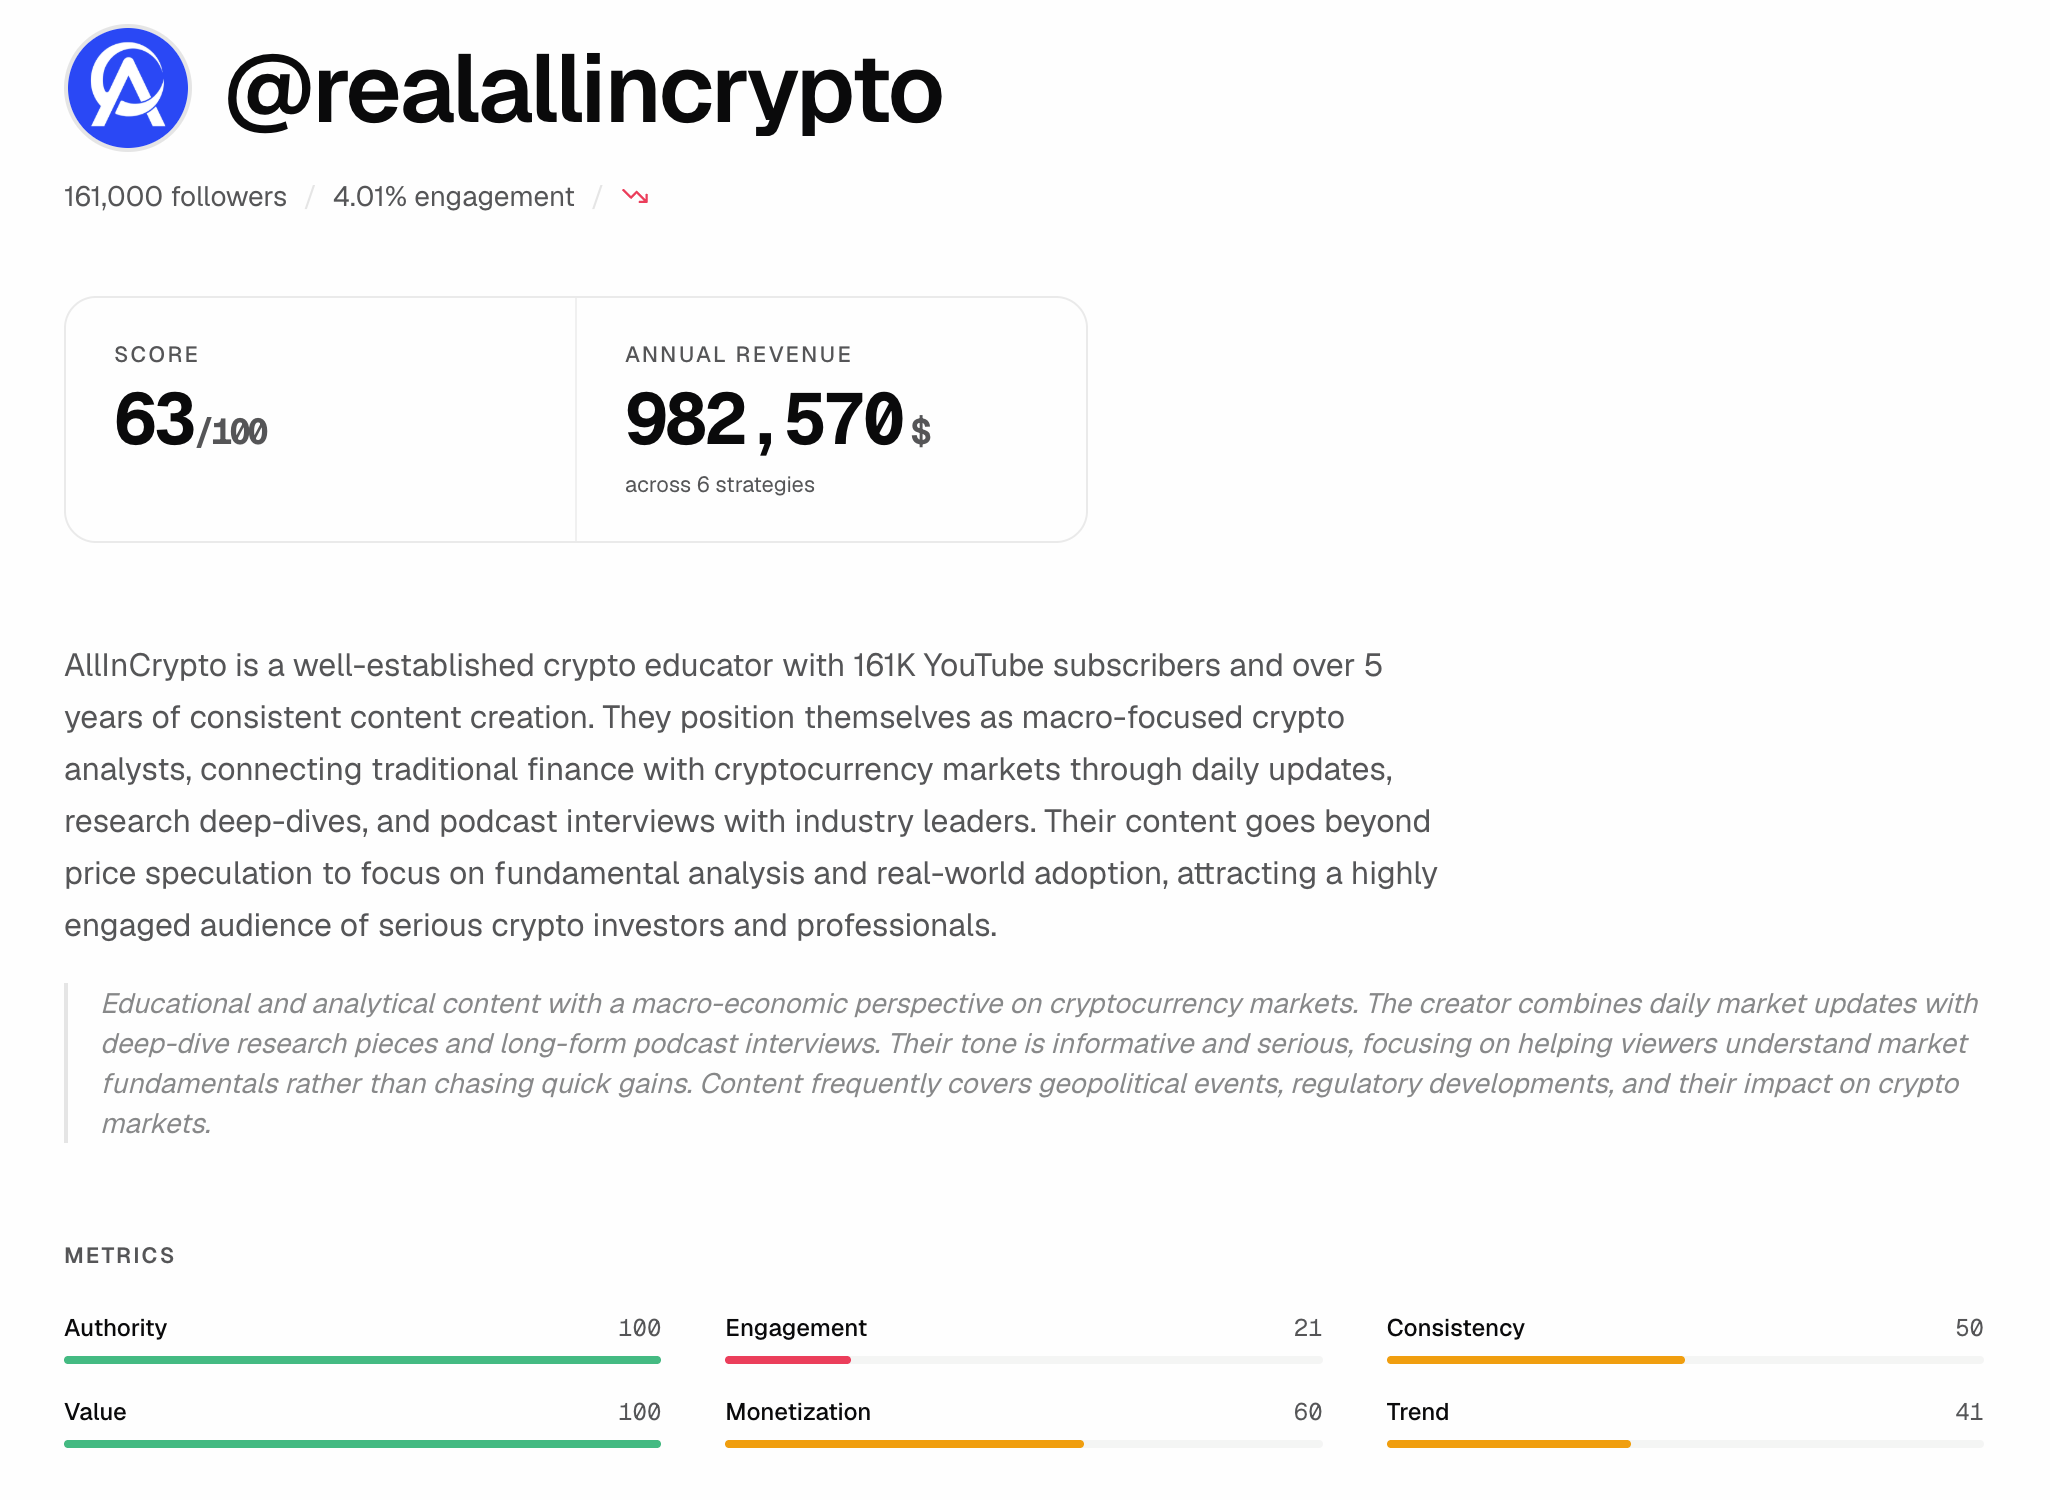Viewport: 2050px width, 1500px height.
Task: Click the Metrics section heading
Action: pyautogui.click(x=120, y=1256)
